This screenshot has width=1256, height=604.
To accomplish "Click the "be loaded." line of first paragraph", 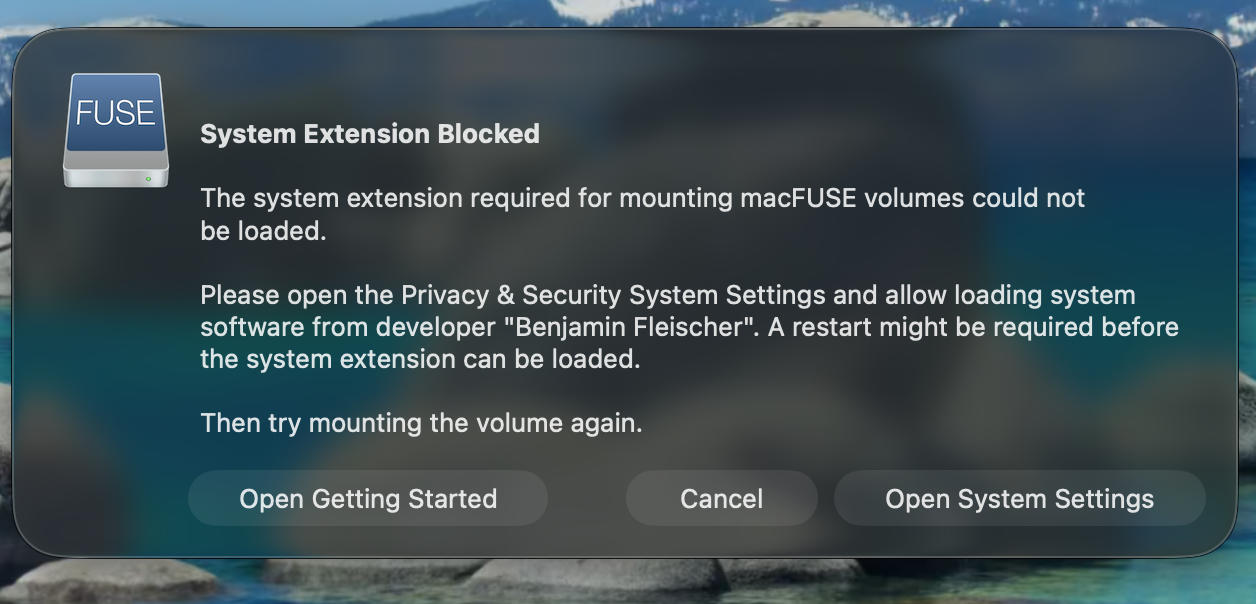I will pos(263,231).
